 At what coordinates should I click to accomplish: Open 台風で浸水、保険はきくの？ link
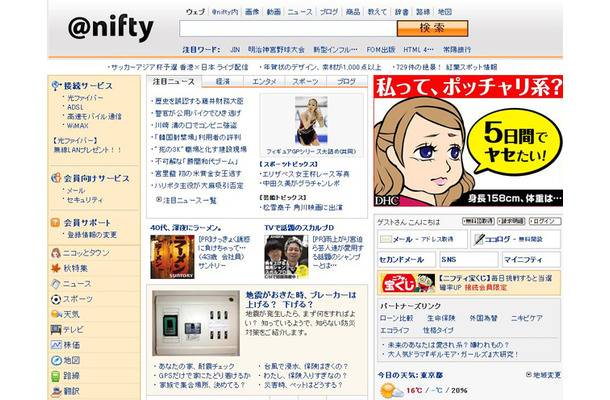(305, 366)
